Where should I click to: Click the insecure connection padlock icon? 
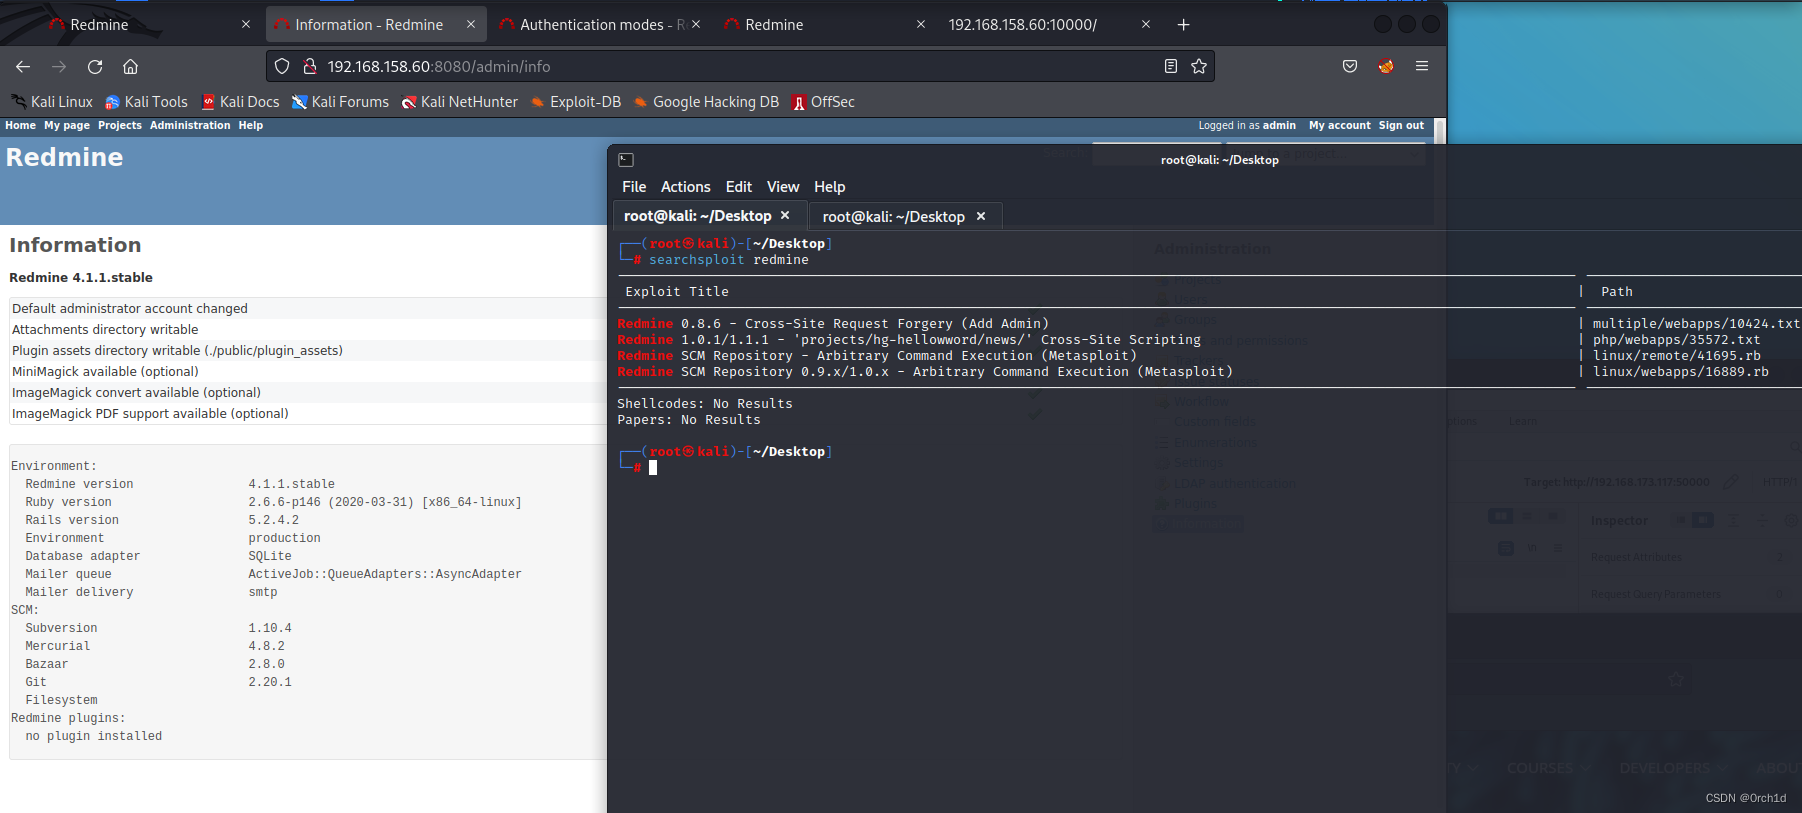pos(310,66)
